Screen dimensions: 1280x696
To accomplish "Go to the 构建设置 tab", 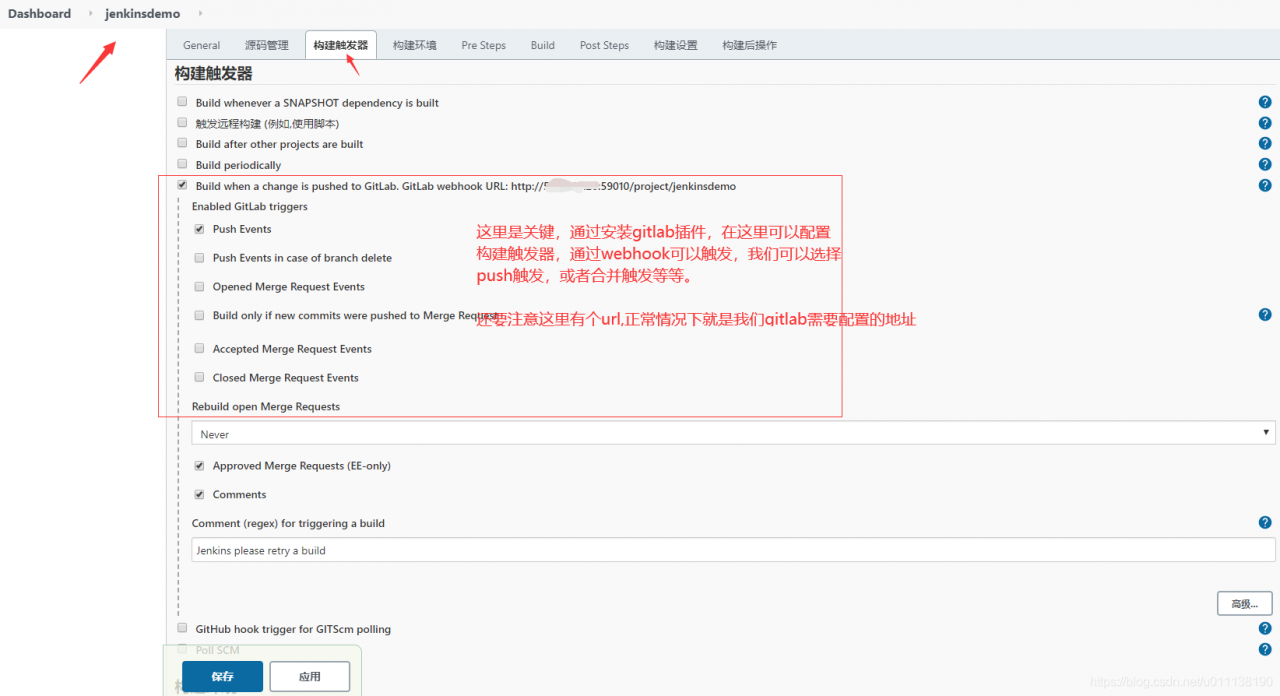I will [676, 45].
